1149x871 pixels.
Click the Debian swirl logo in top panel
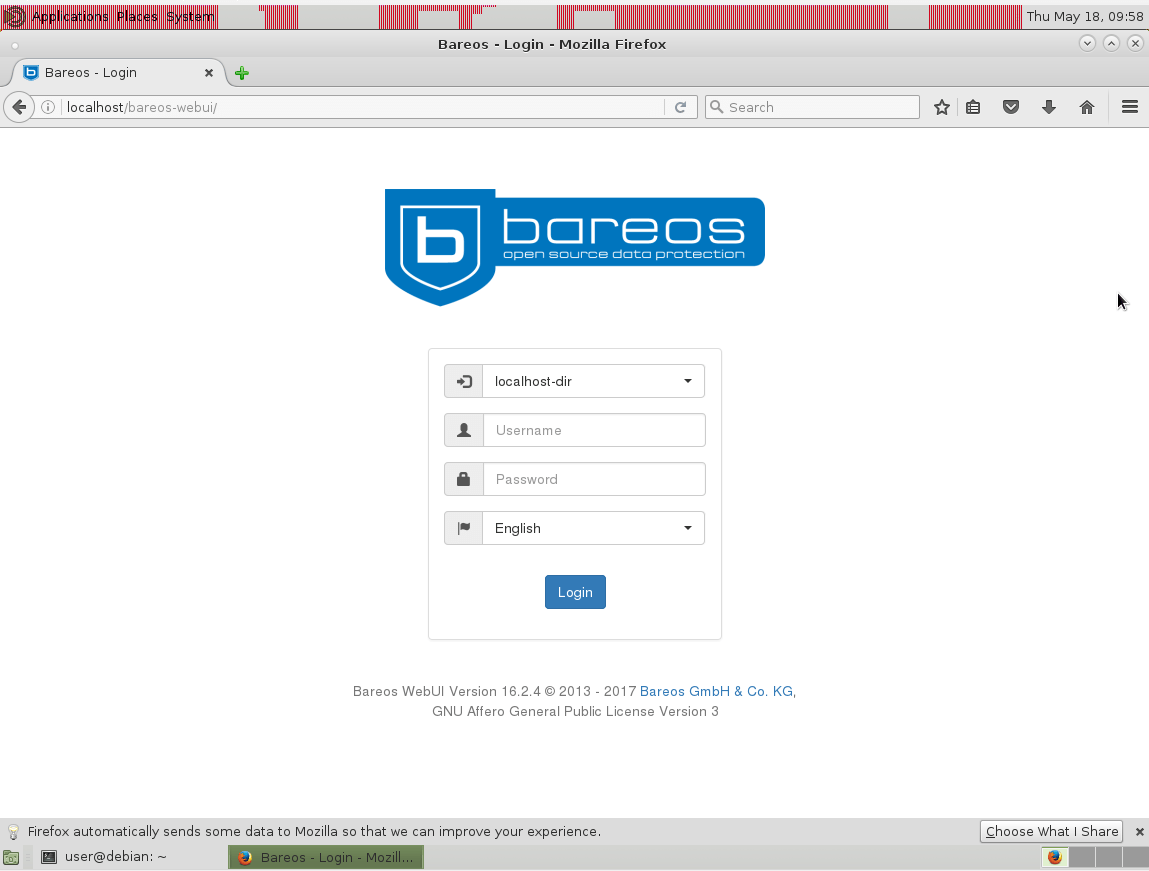[15, 16]
